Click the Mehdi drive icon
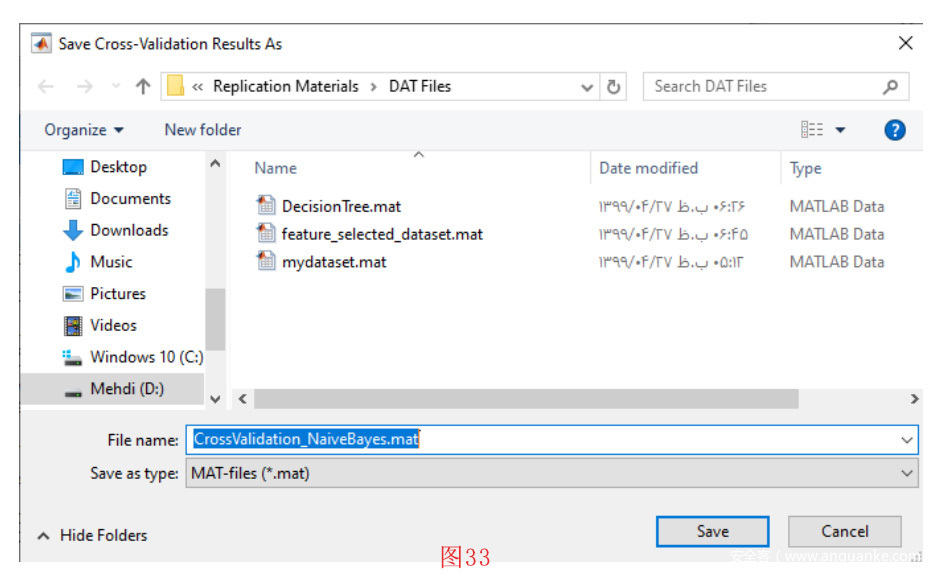The image size is (946, 575). (73, 394)
